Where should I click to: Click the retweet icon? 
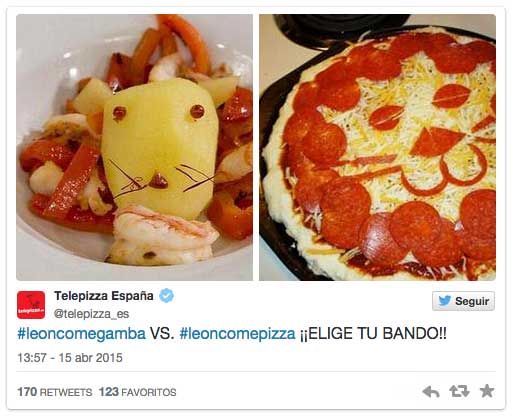[x=459, y=391]
